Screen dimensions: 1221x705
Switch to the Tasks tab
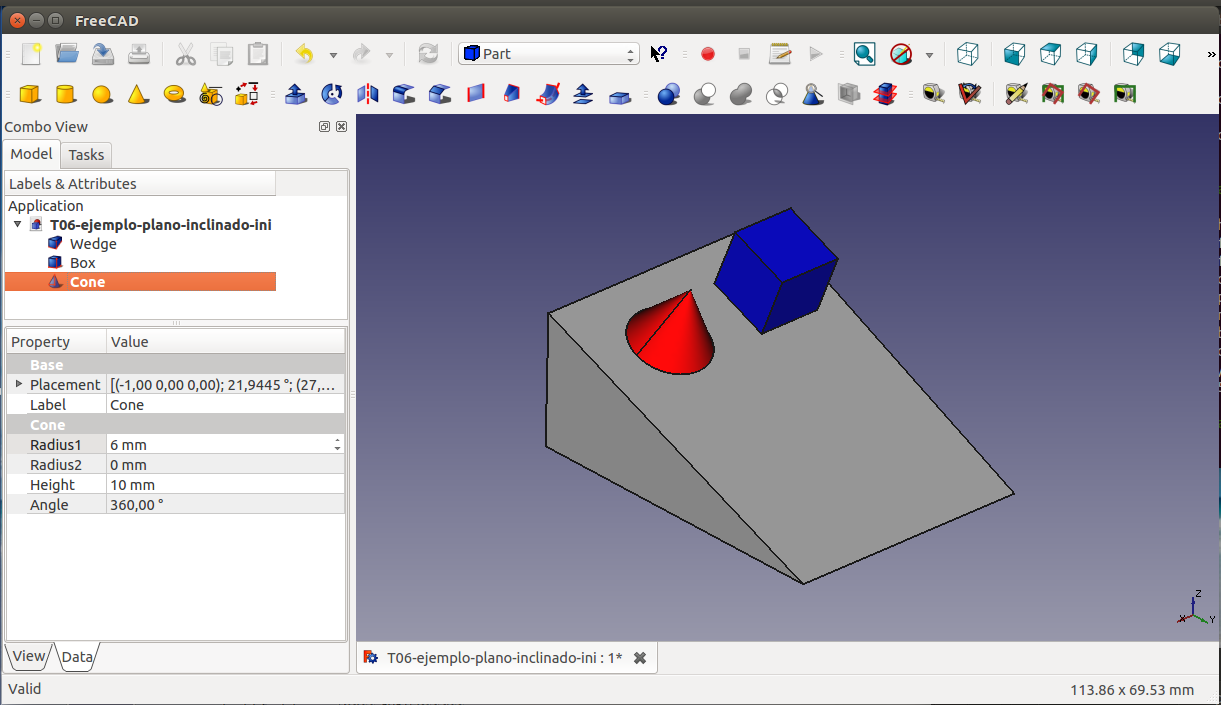[86, 154]
